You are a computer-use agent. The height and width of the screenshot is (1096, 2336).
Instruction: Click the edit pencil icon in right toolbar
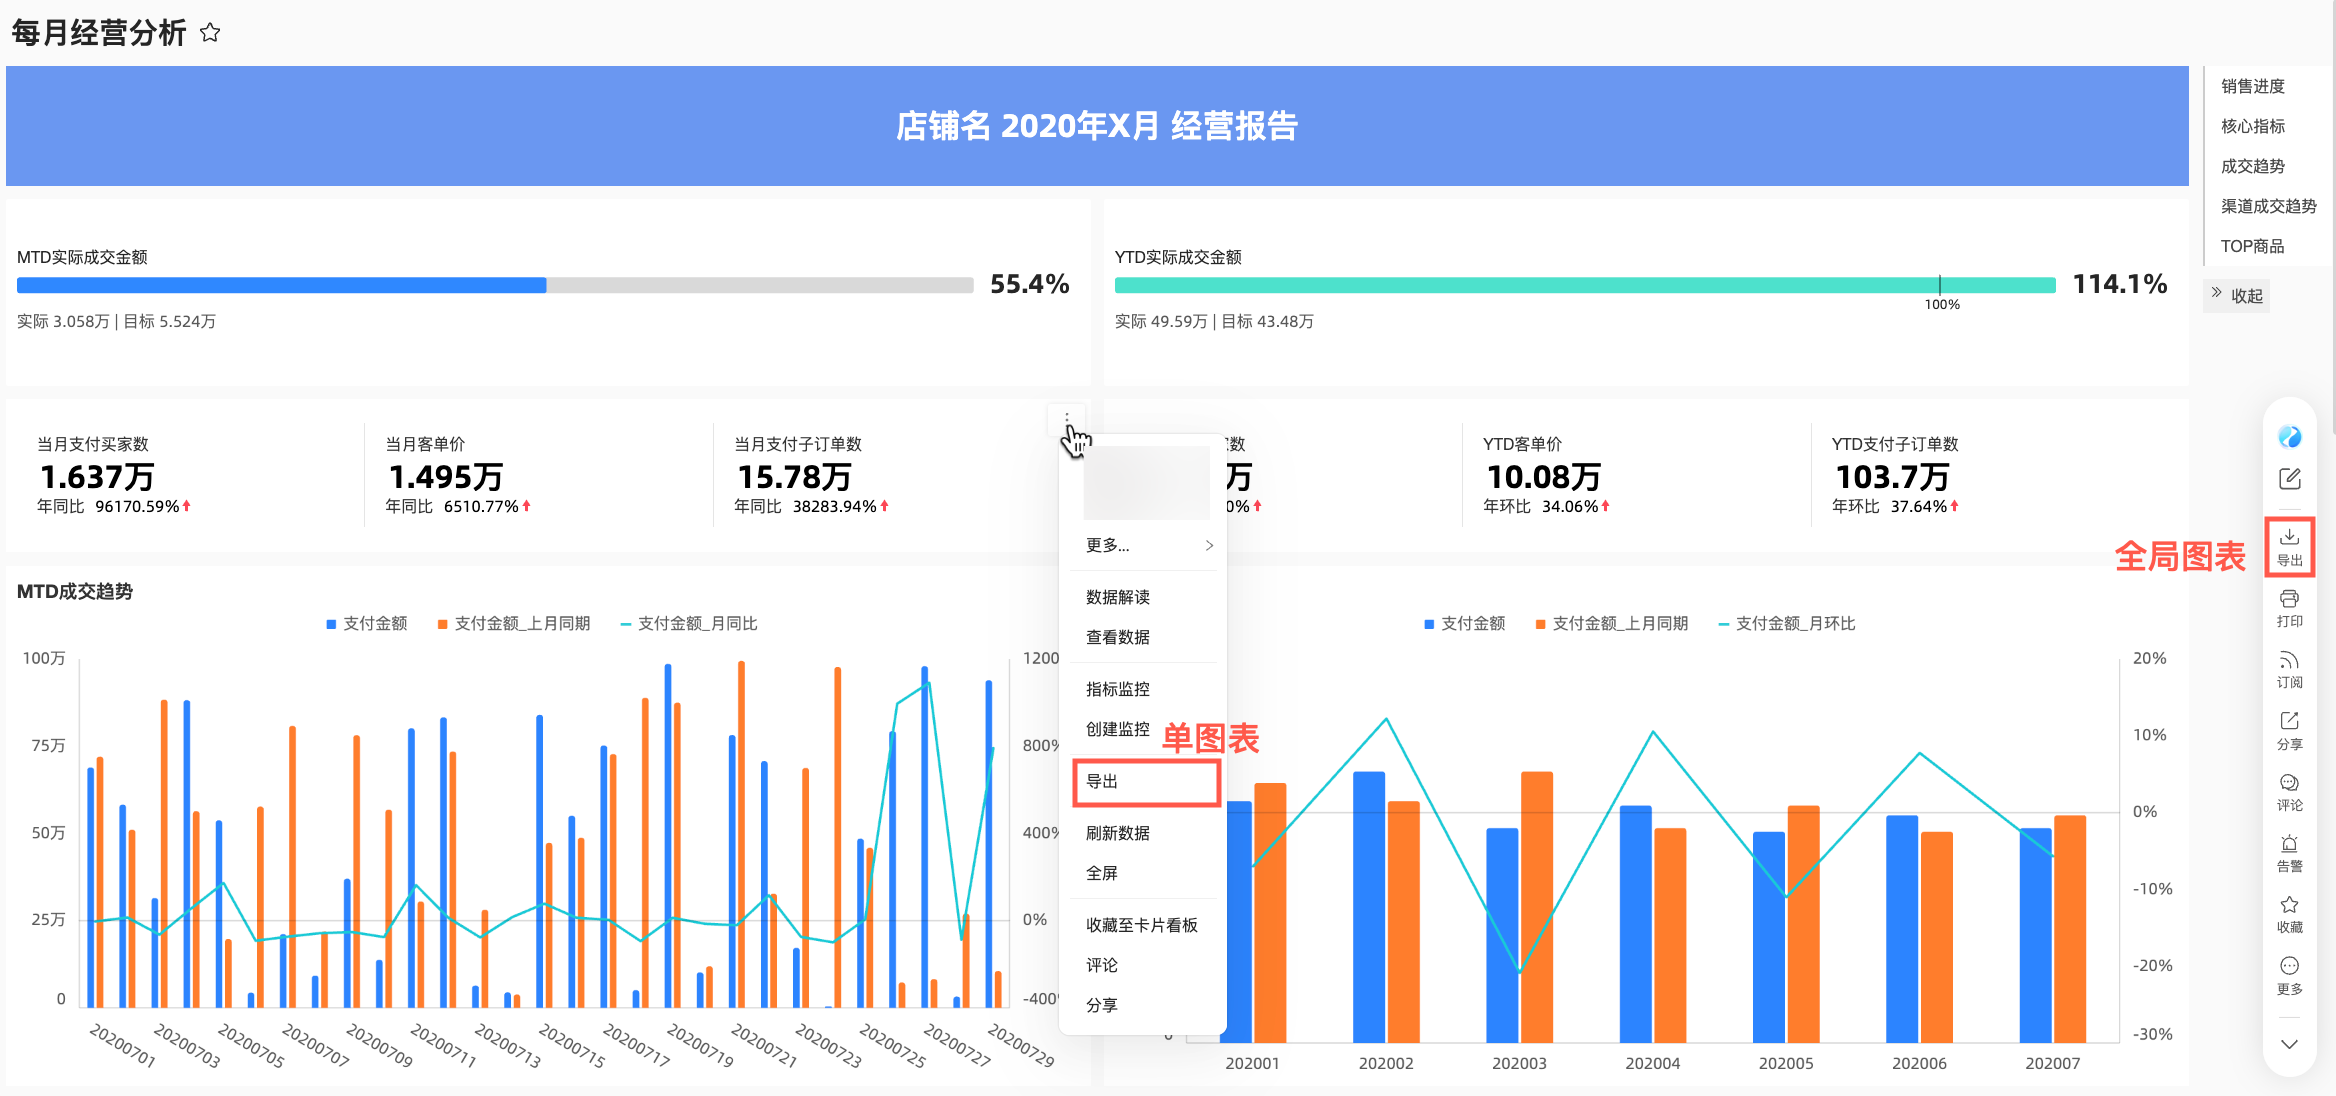(2289, 479)
